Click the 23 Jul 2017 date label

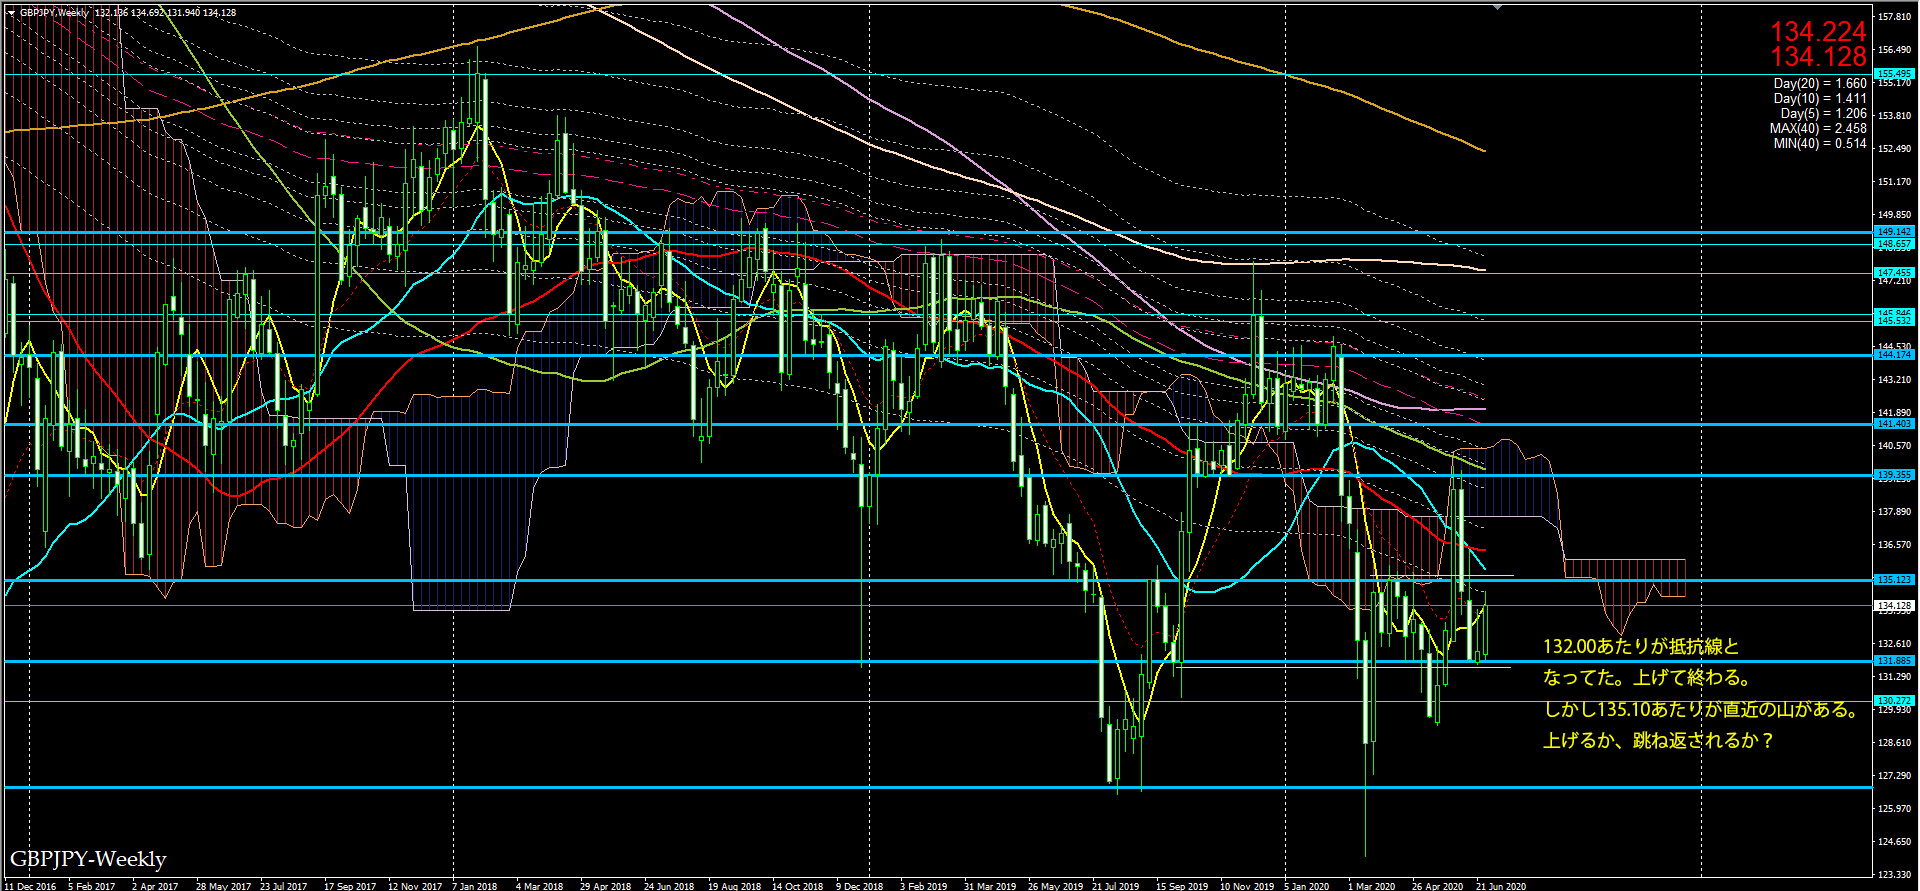(284, 886)
